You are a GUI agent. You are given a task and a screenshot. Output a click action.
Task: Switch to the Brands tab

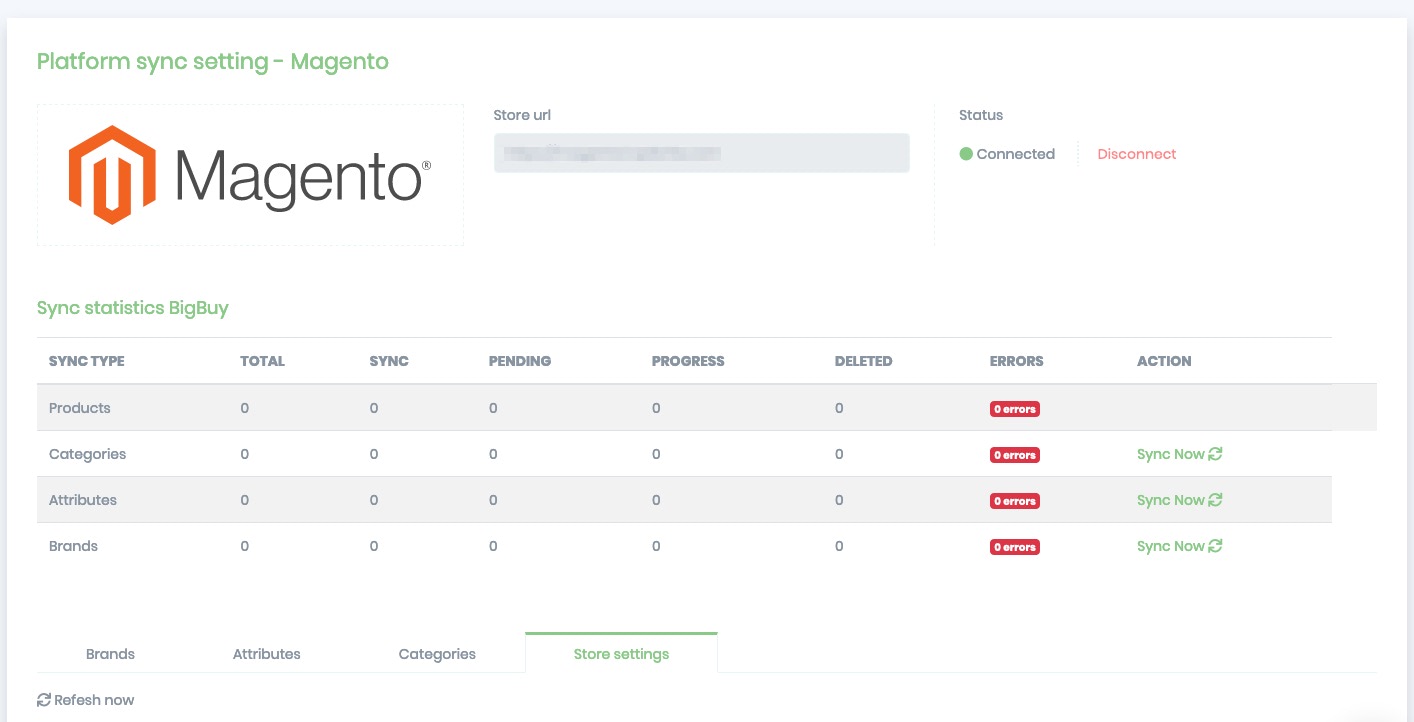pyautogui.click(x=110, y=654)
